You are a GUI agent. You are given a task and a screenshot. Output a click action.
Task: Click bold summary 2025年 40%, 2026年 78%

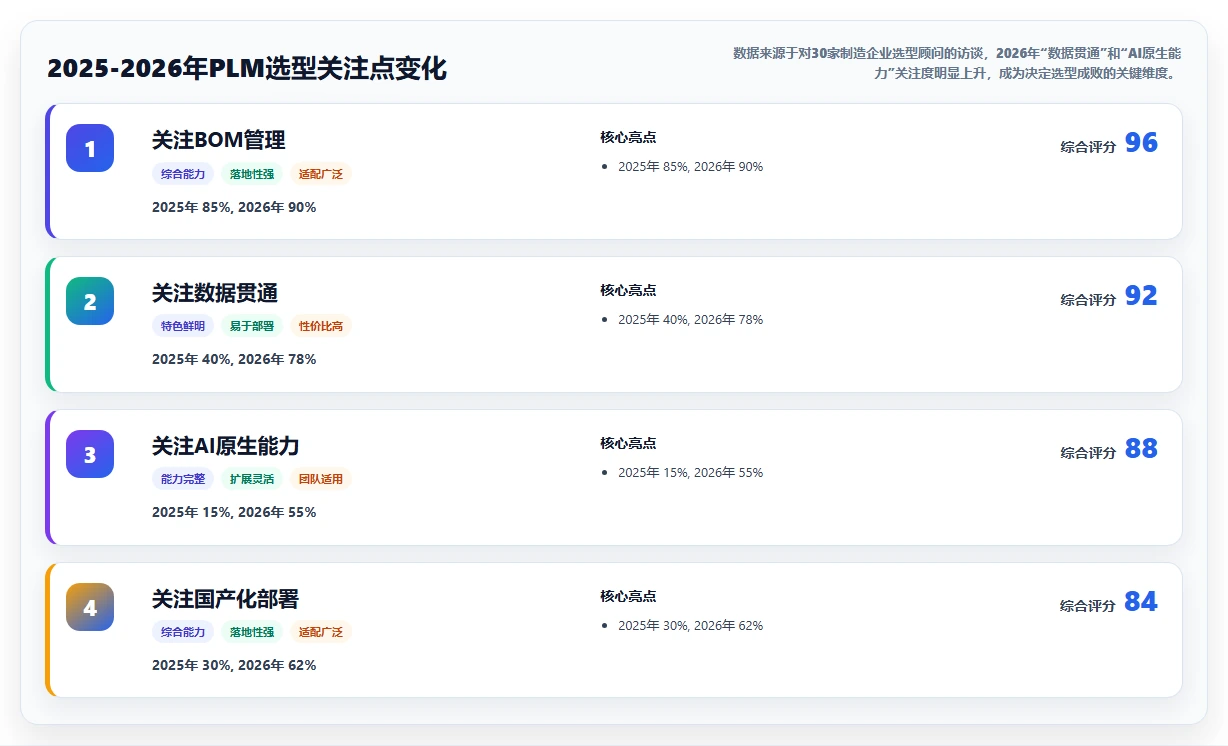234,359
